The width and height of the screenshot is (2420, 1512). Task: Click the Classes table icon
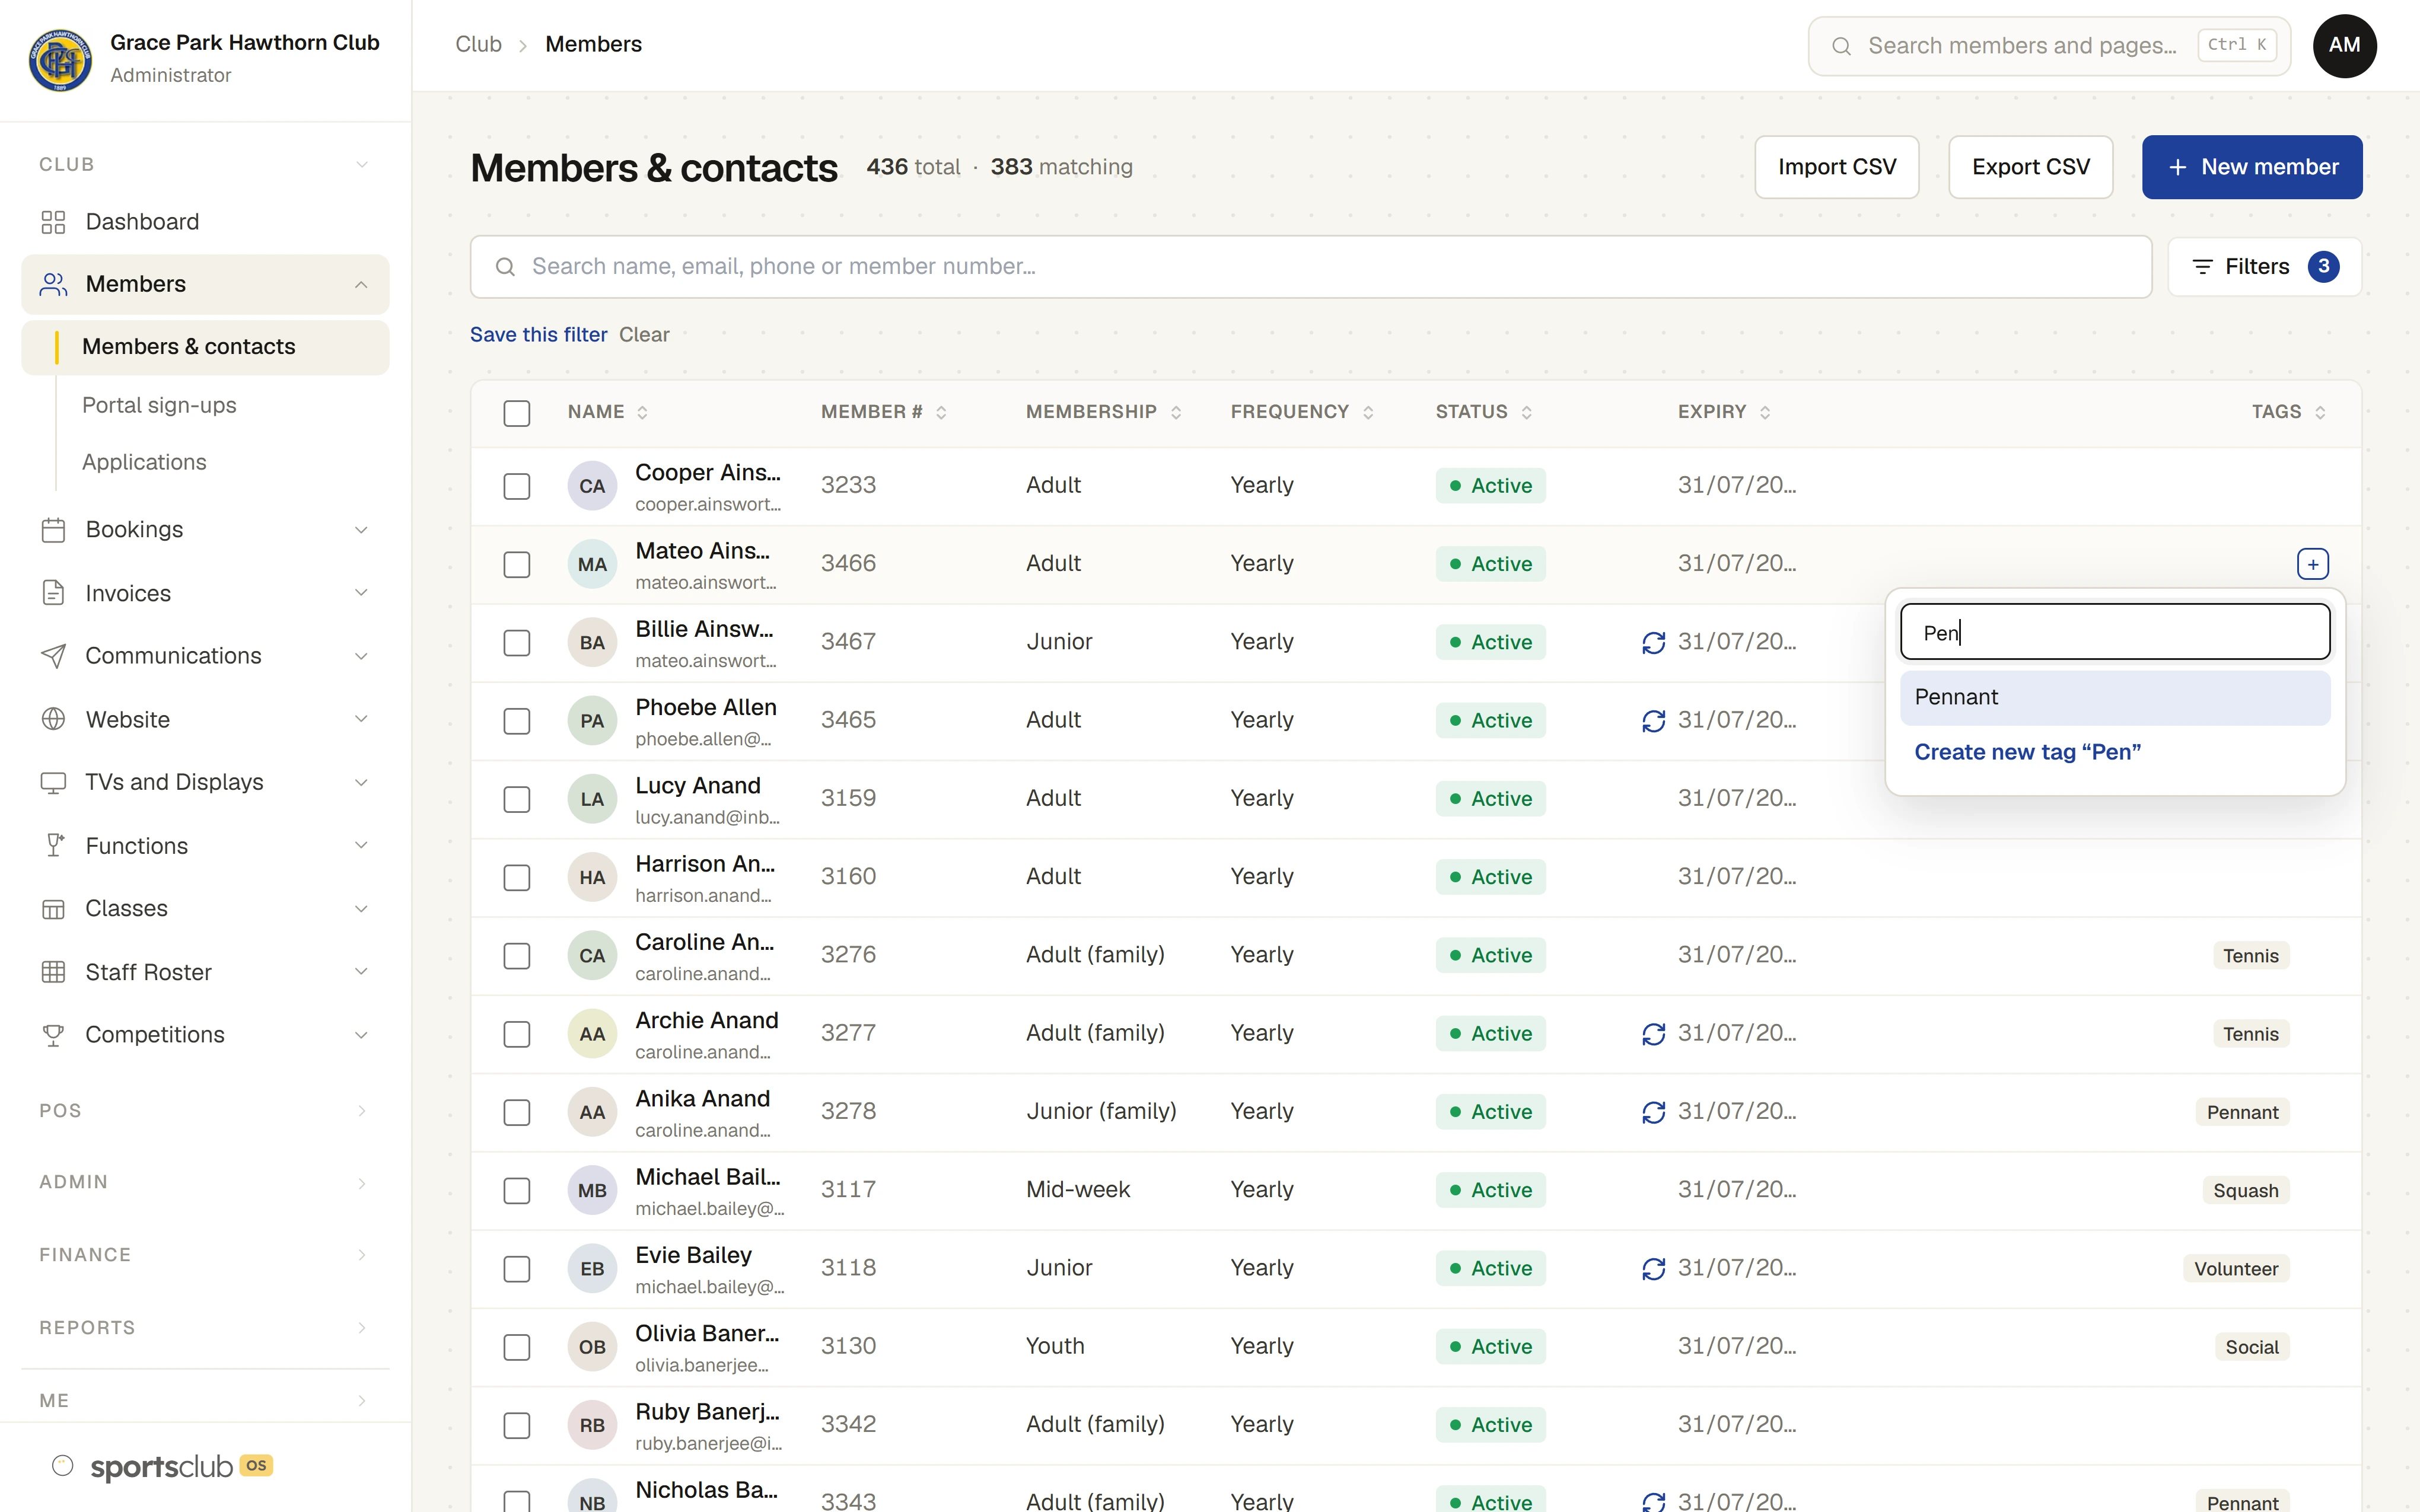coord(53,909)
